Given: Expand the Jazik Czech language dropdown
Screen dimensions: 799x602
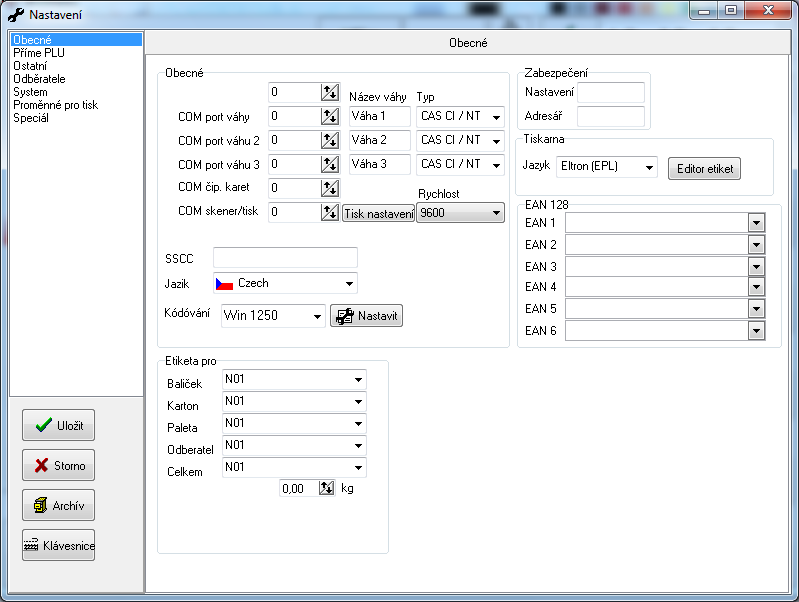Looking at the screenshot, I should coord(285,283).
